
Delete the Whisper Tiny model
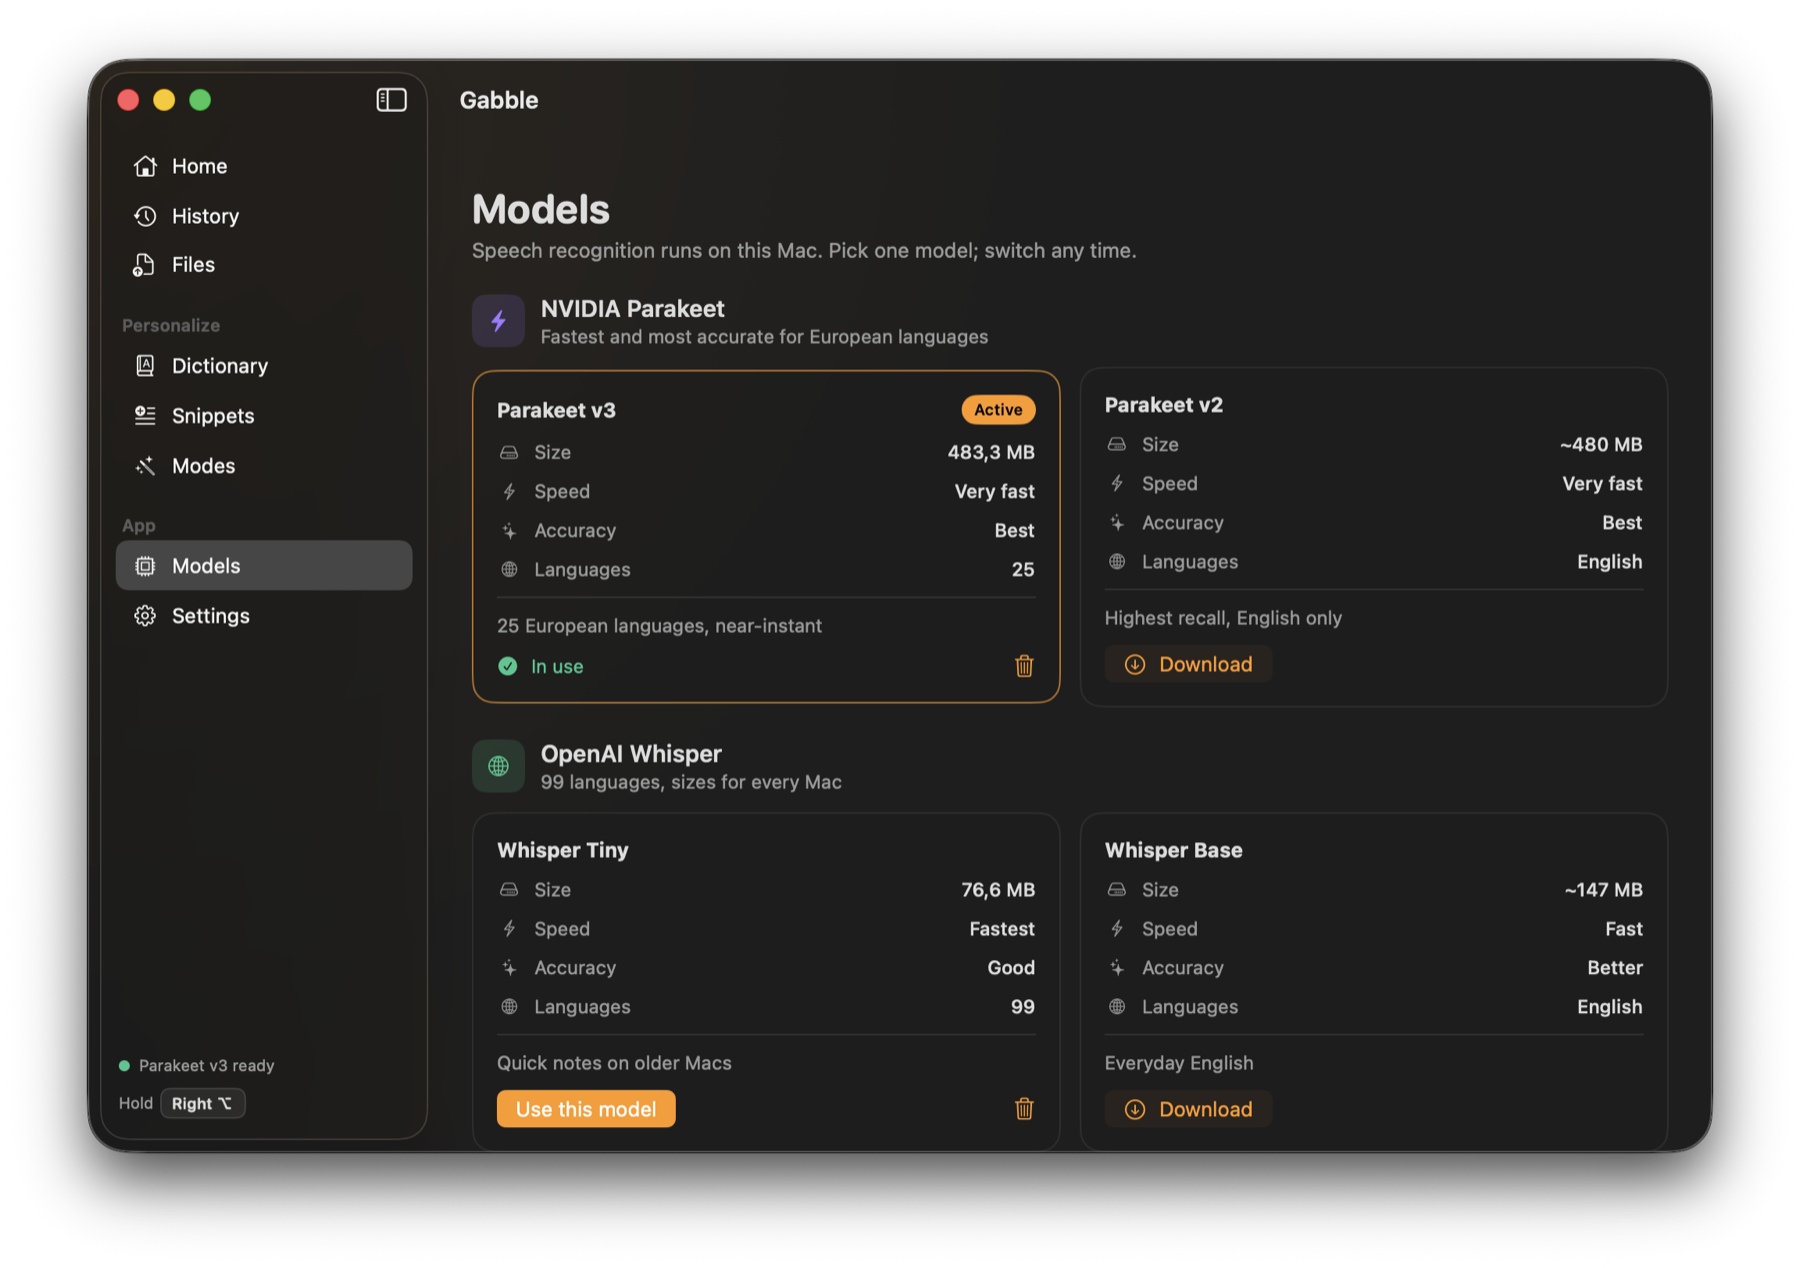pos(1024,1109)
